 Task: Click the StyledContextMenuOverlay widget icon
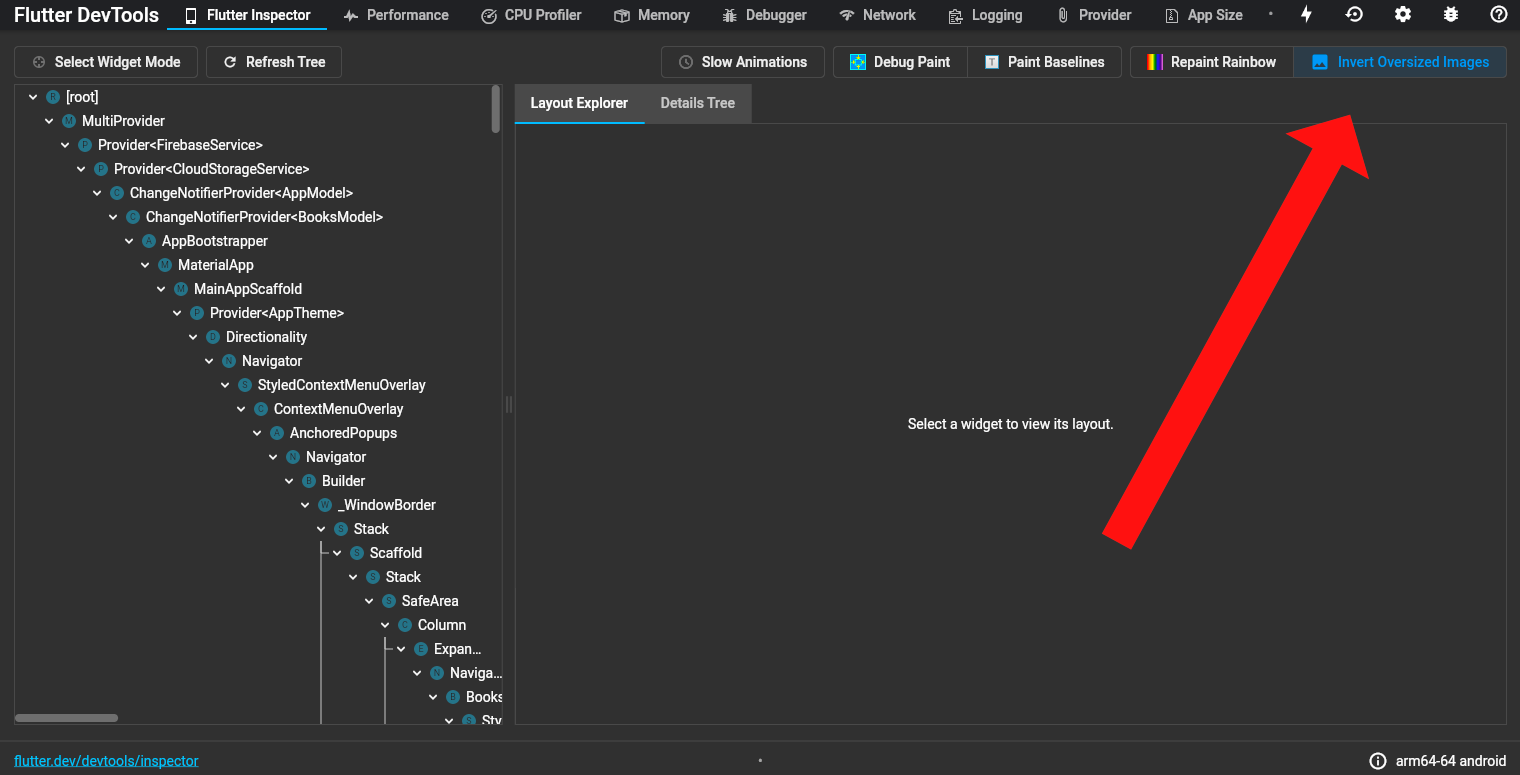[x=245, y=385]
